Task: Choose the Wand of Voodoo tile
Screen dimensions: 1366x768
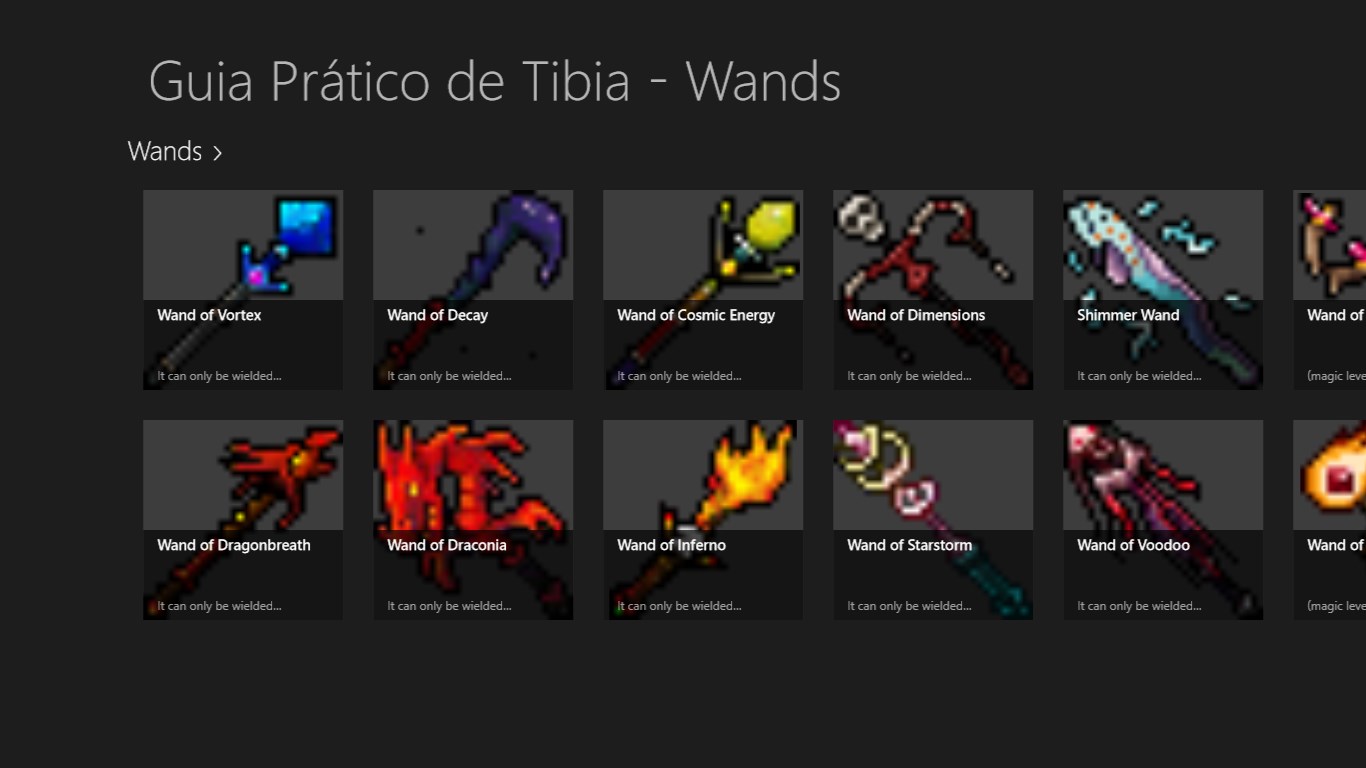Action: pyautogui.click(x=1163, y=520)
